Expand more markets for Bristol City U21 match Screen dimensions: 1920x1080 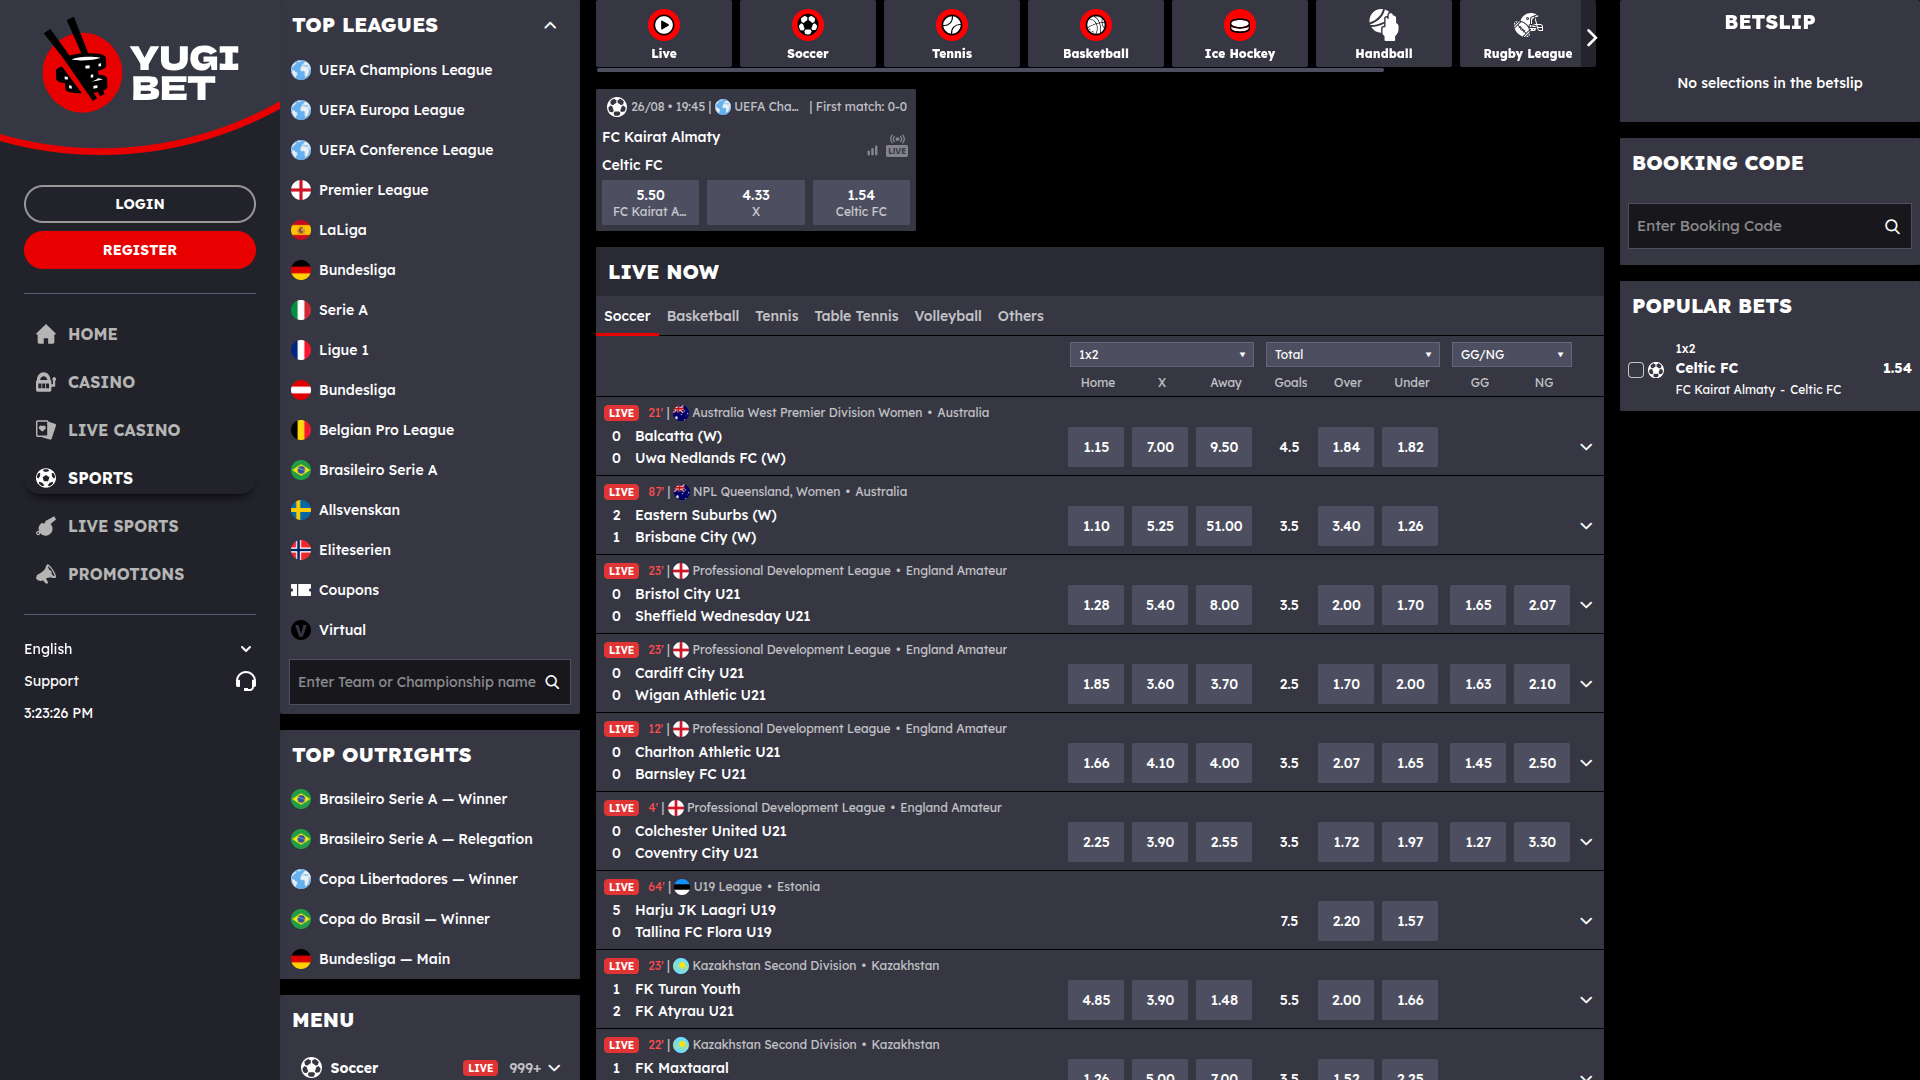[1586, 605]
